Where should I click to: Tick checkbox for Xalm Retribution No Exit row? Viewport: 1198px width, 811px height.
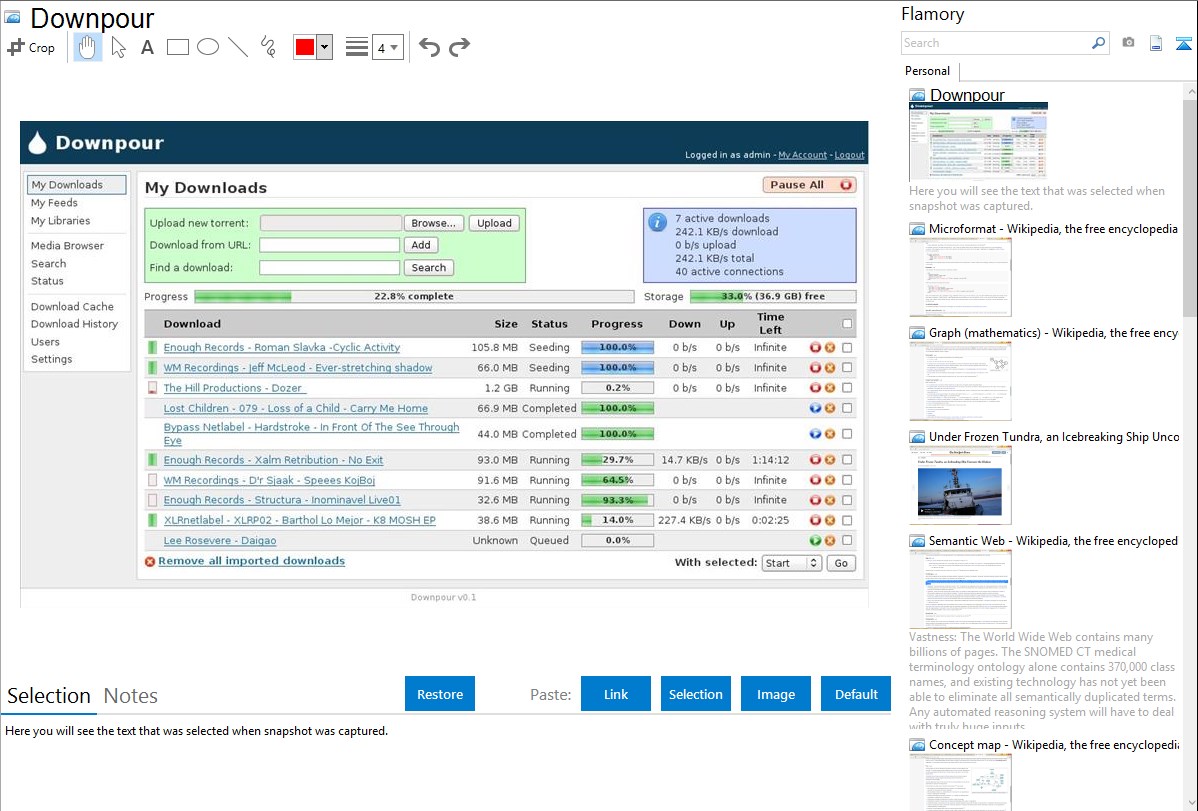click(847, 459)
